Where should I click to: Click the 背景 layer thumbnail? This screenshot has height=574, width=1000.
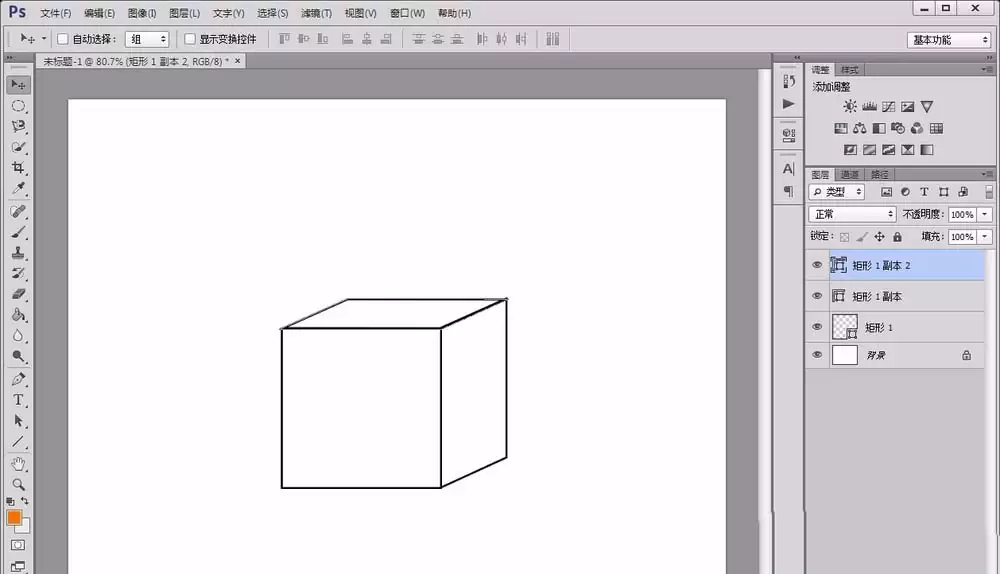(844, 355)
